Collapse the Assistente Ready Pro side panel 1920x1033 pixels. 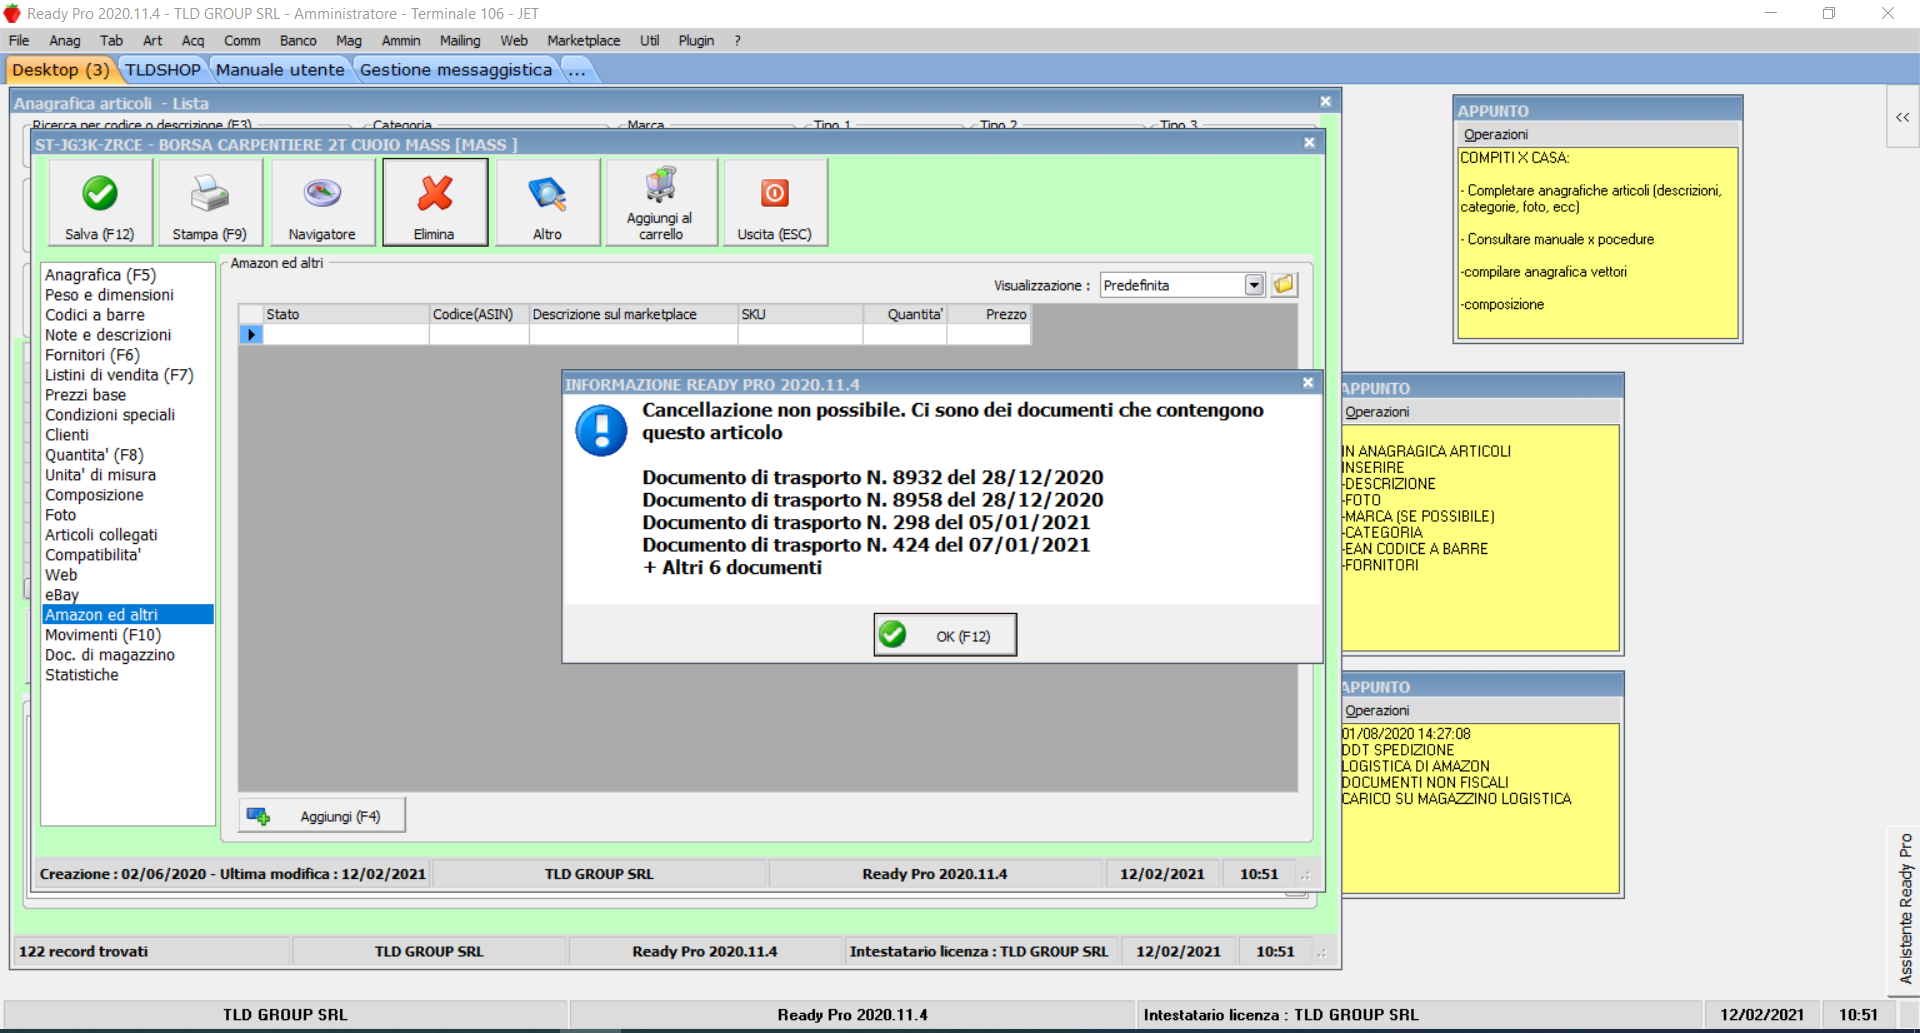(1902, 117)
